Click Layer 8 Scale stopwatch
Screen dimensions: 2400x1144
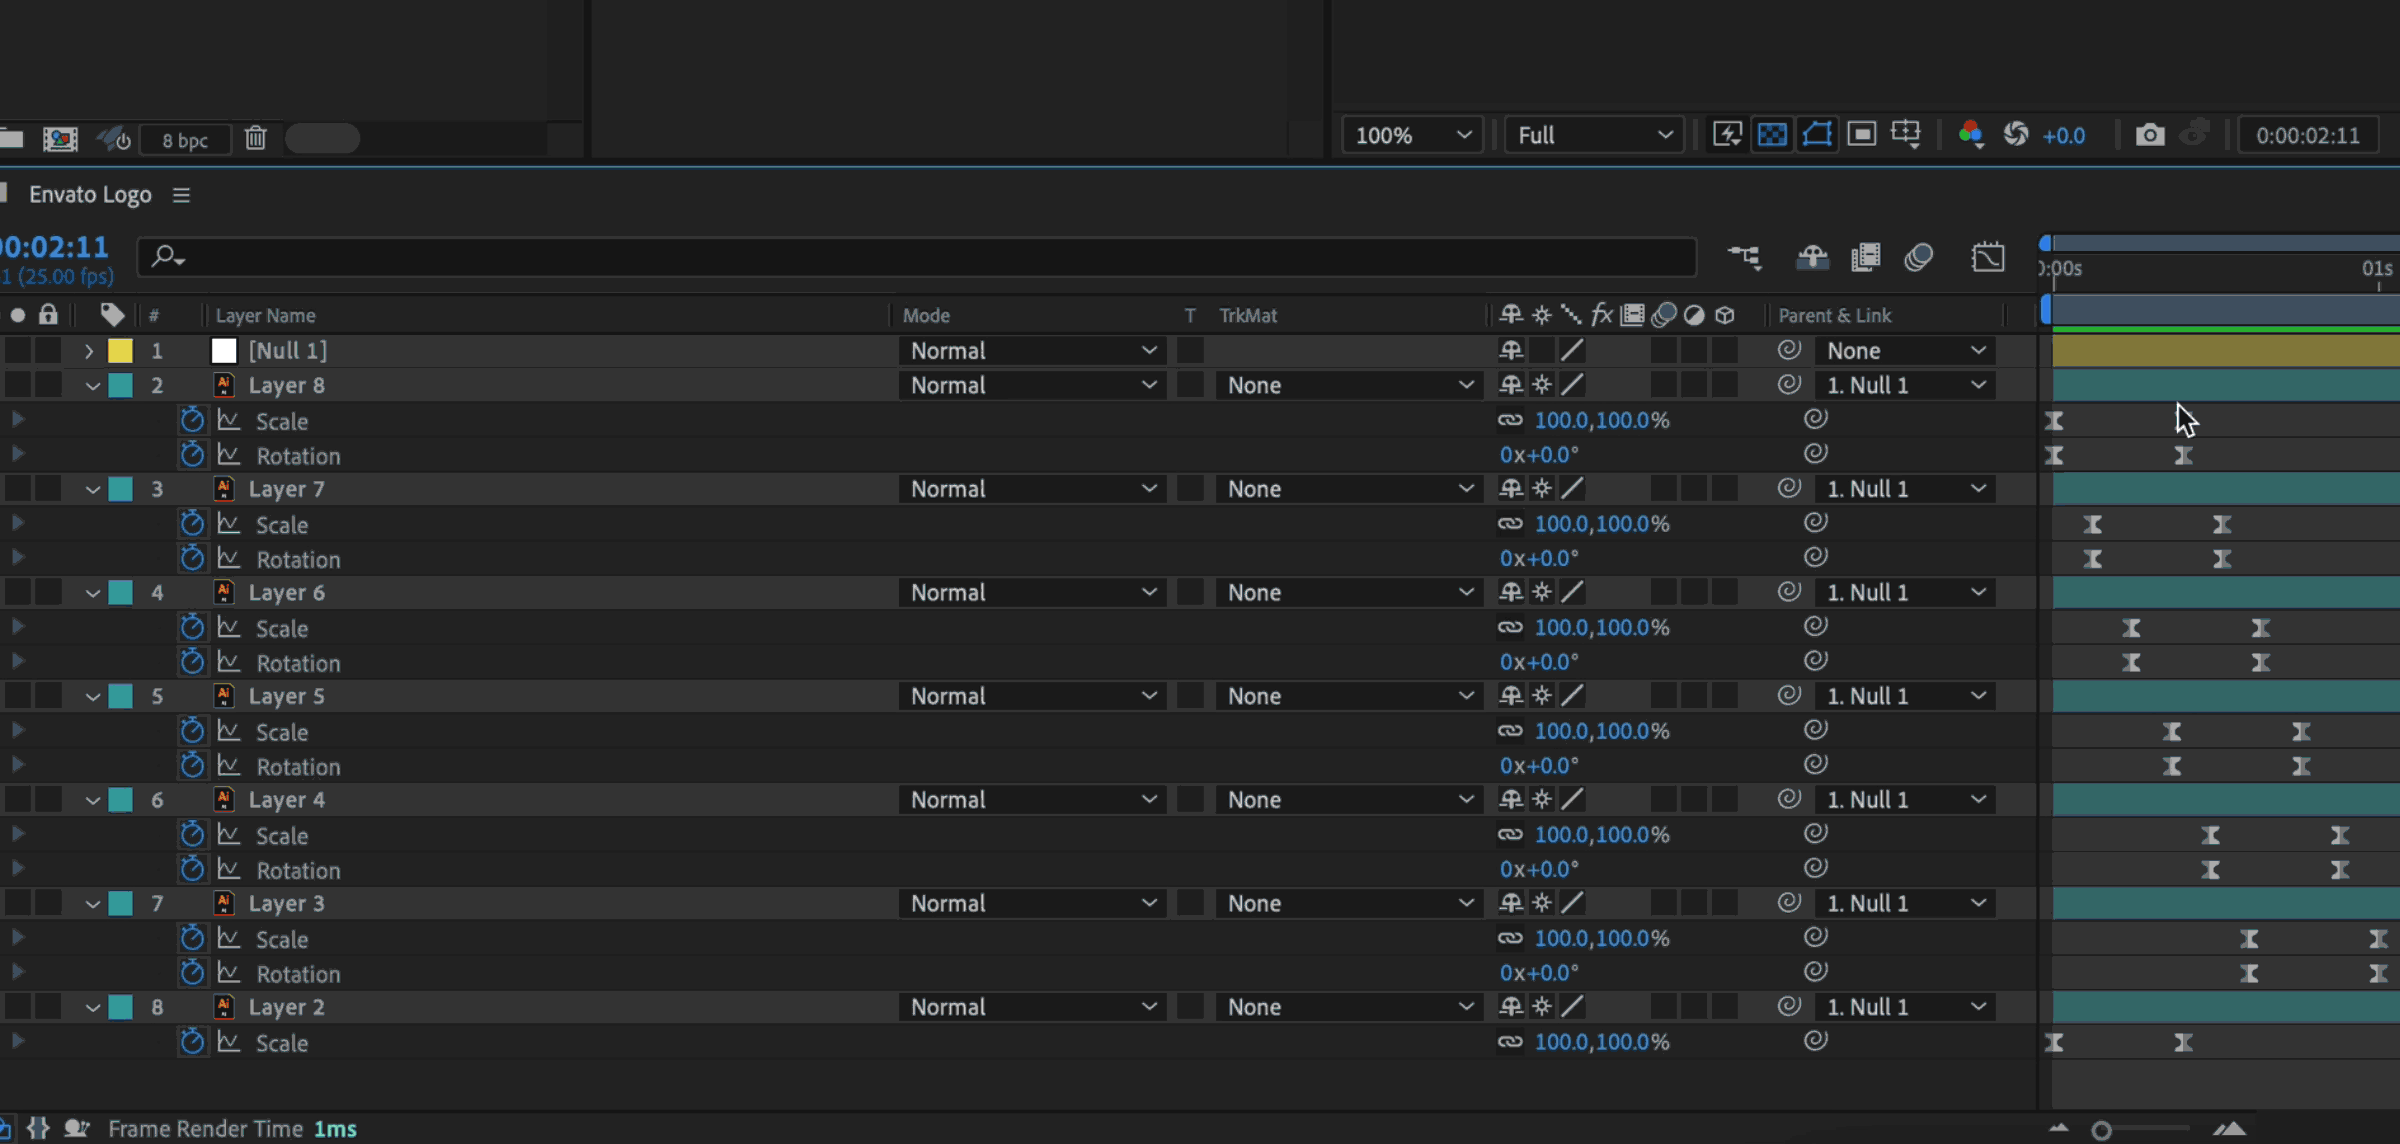[192, 420]
